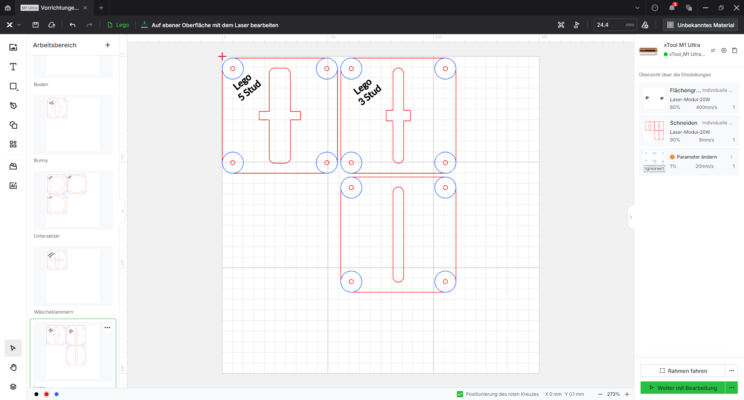
Task: Select the red layer color
Action: pyautogui.click(x=46, y=394)
